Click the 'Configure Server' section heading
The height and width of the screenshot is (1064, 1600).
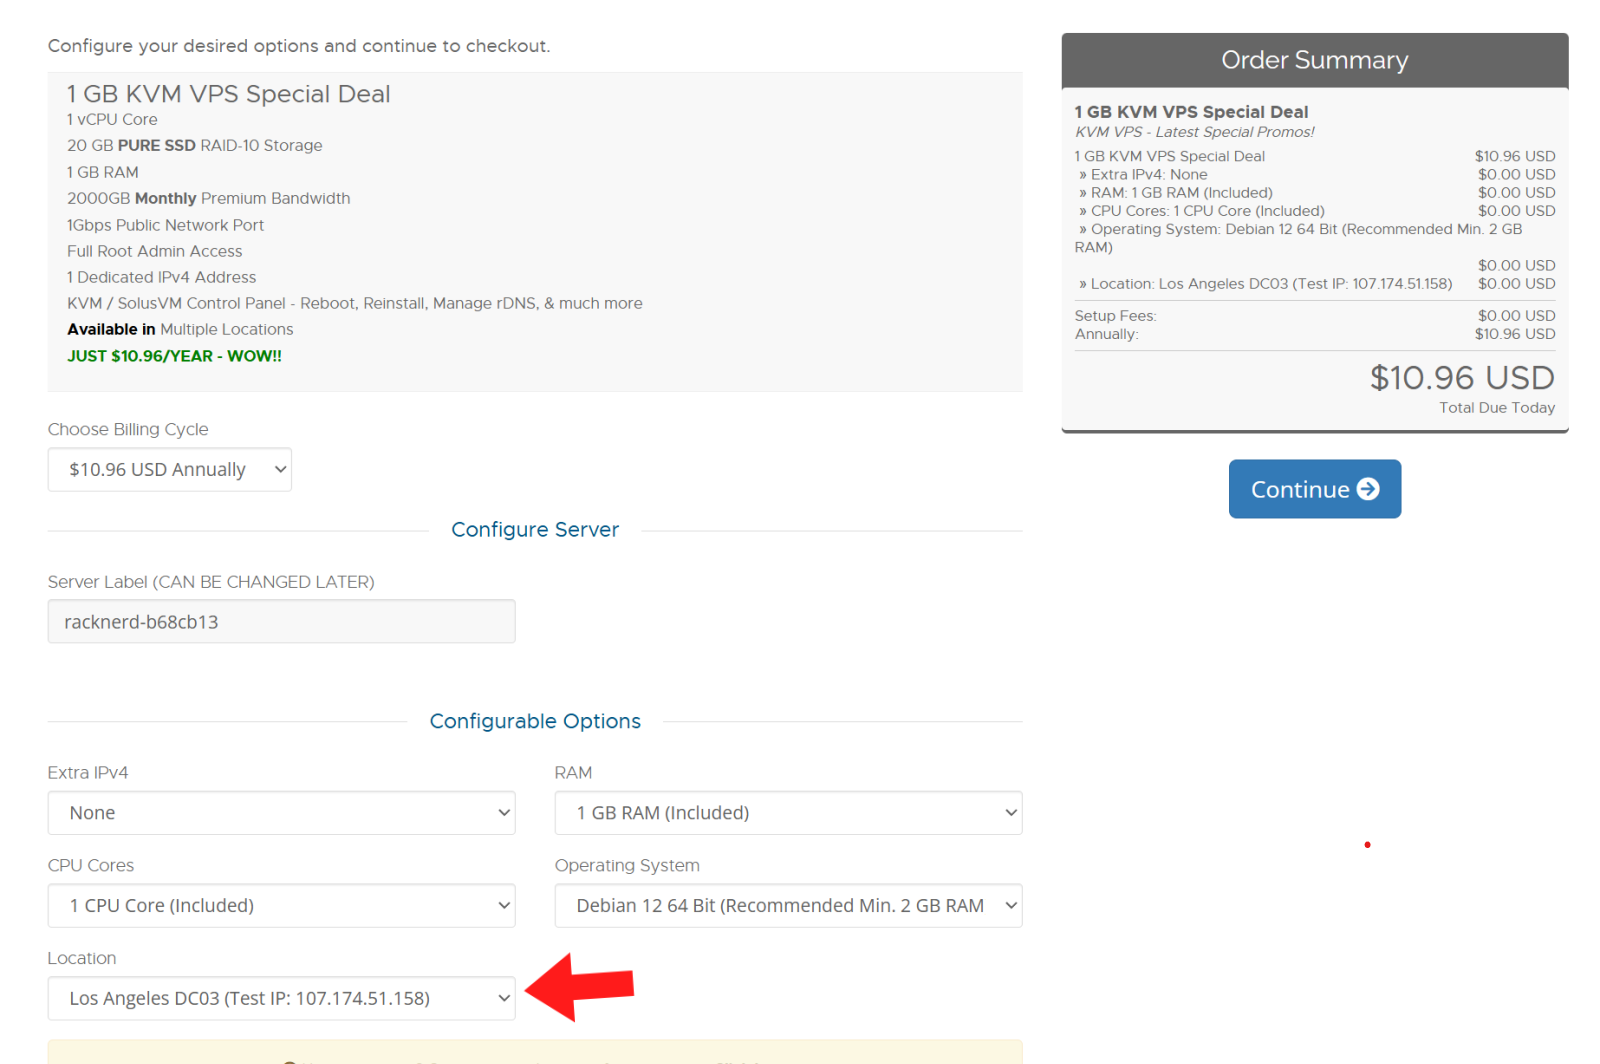coord(535,530)
